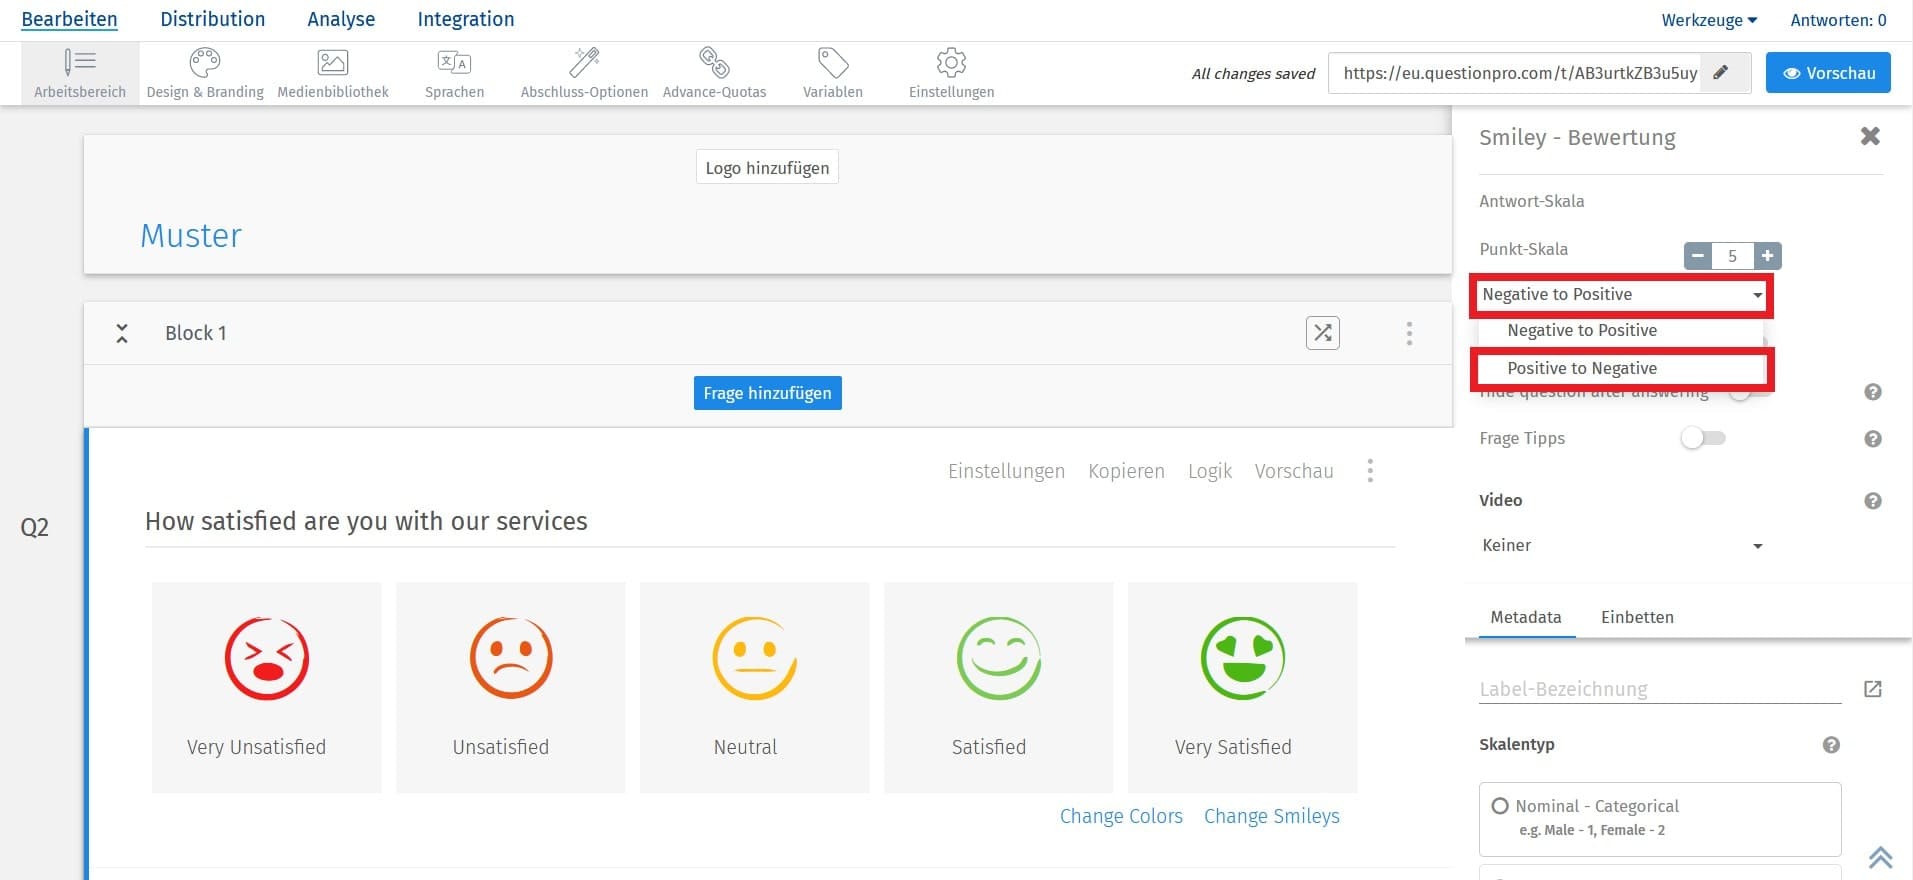Click the Block 1 title
Screen dimensions: 1913x880
(196, 333)
